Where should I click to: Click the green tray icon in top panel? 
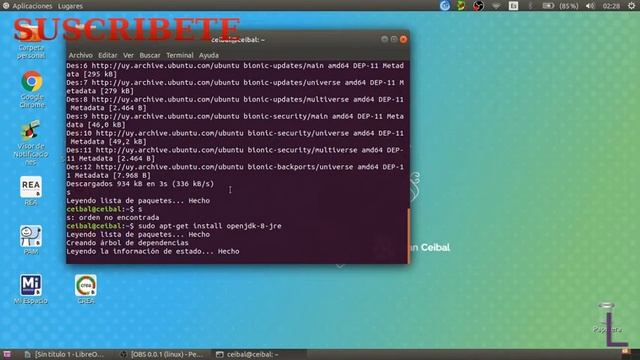(461, 5)
